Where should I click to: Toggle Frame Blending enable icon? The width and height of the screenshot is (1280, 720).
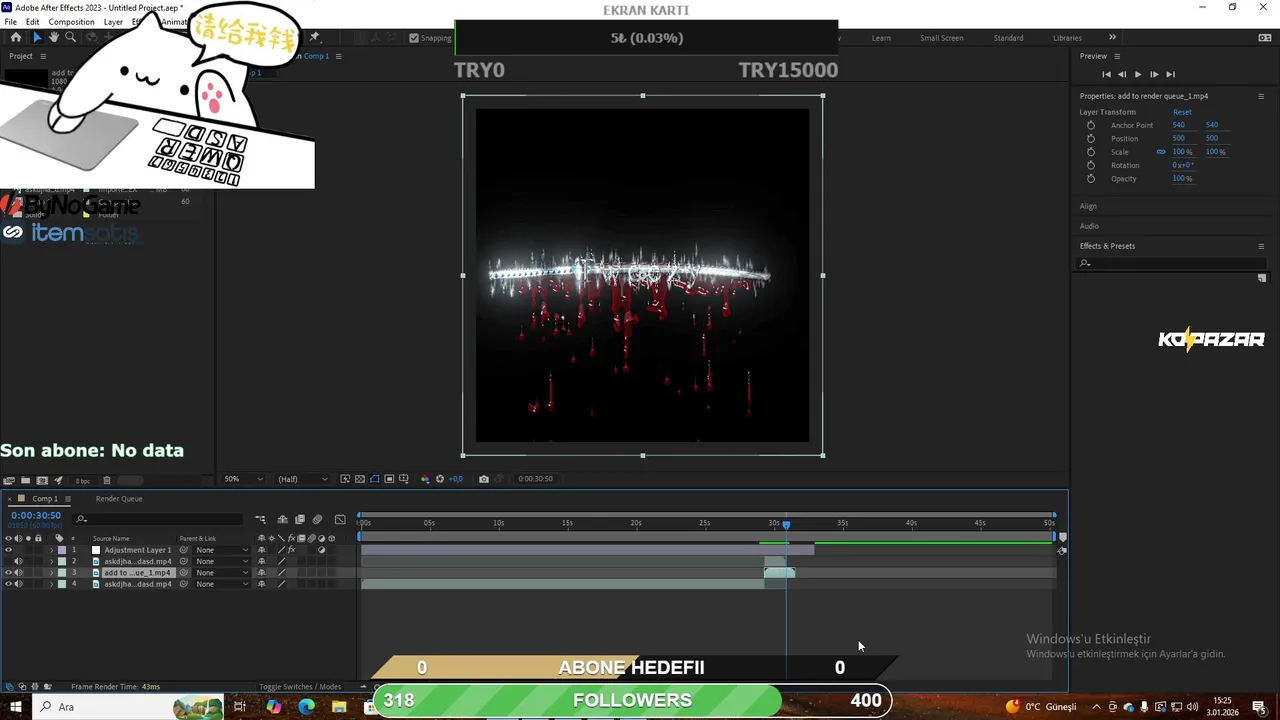click(299, 520)
